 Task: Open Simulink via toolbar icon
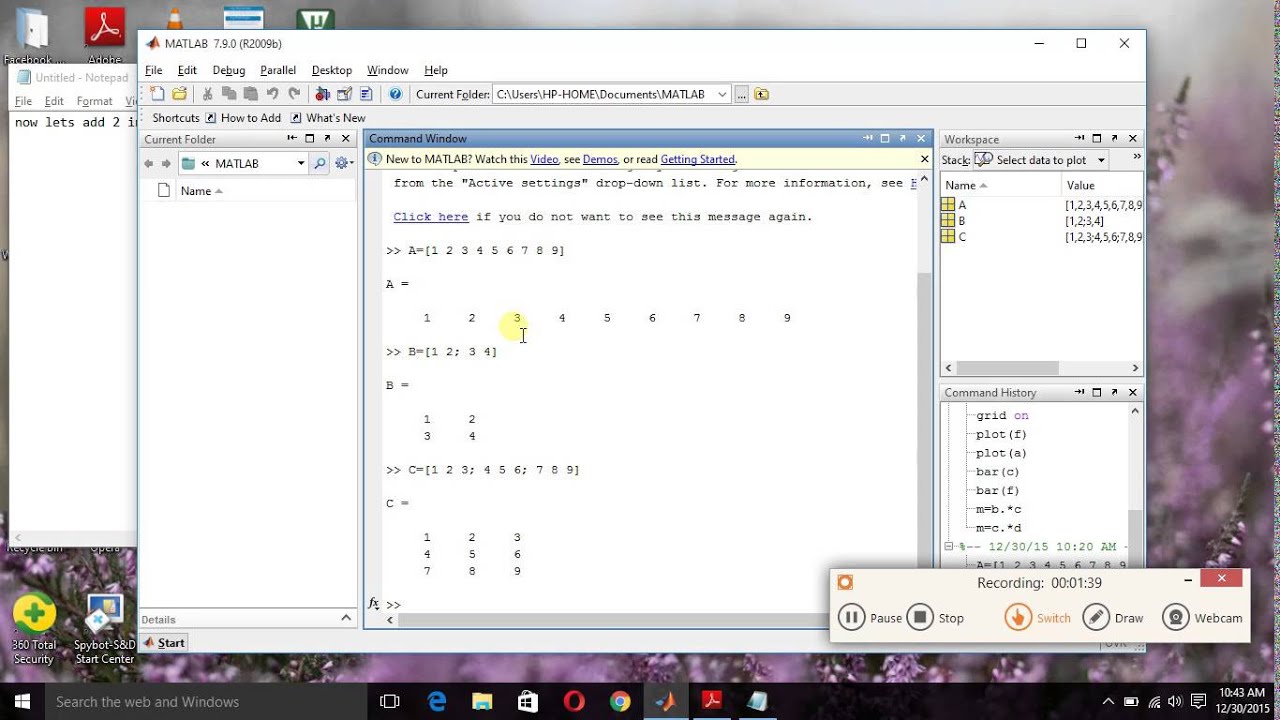coord(322,94)
